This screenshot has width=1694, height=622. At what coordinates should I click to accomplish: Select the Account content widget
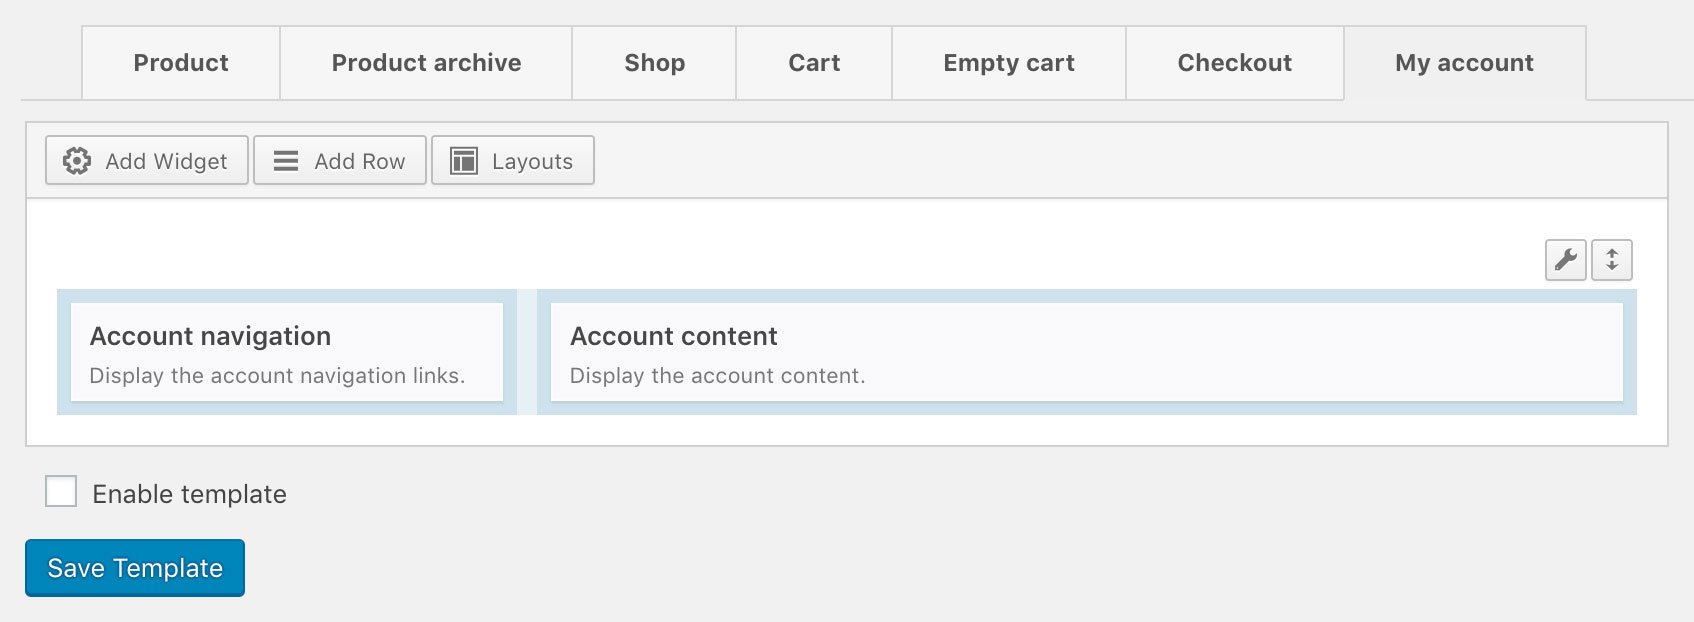(x=1086, y=353)
